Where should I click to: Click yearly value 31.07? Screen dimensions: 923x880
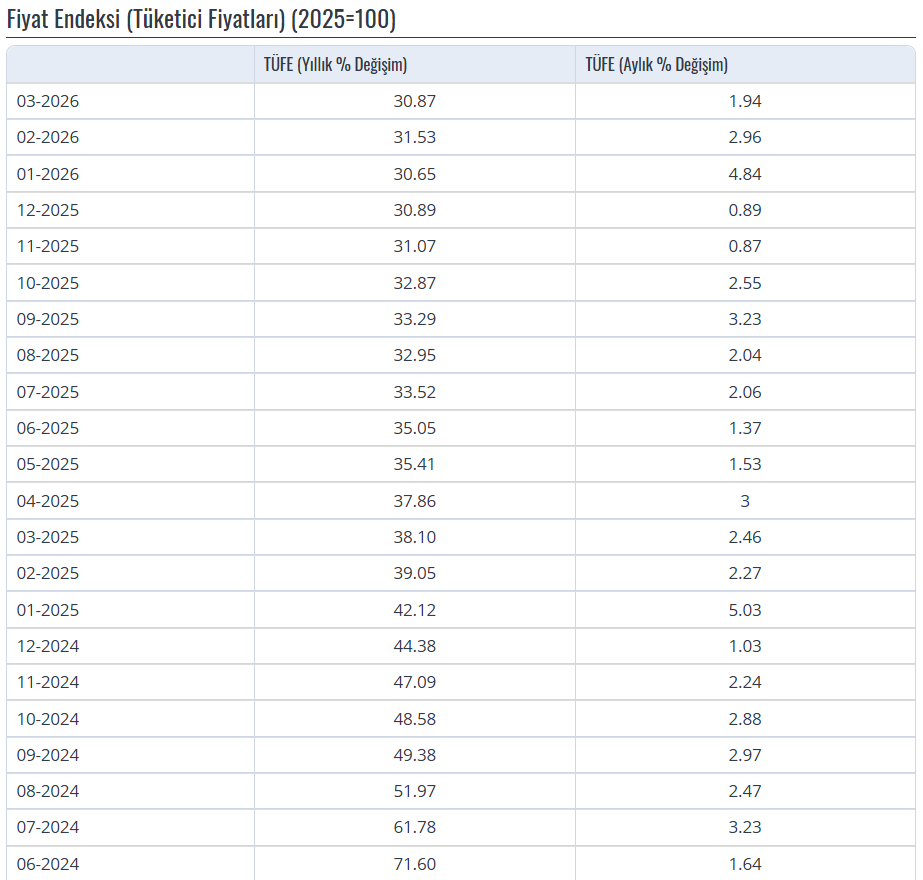[414, 246]
